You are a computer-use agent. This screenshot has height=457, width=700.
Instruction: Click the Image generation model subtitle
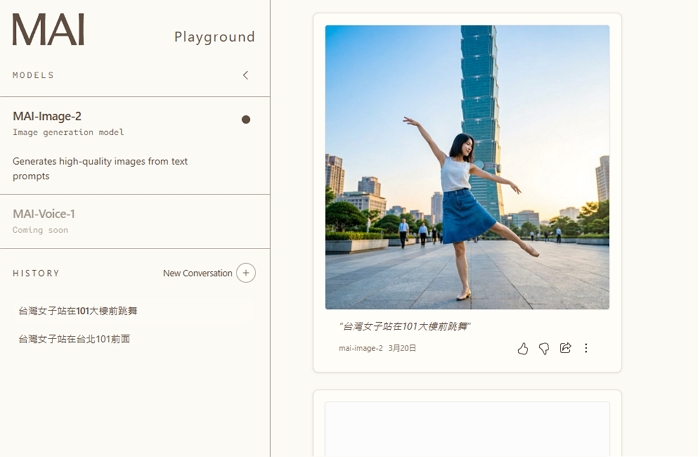click(68, 132)
